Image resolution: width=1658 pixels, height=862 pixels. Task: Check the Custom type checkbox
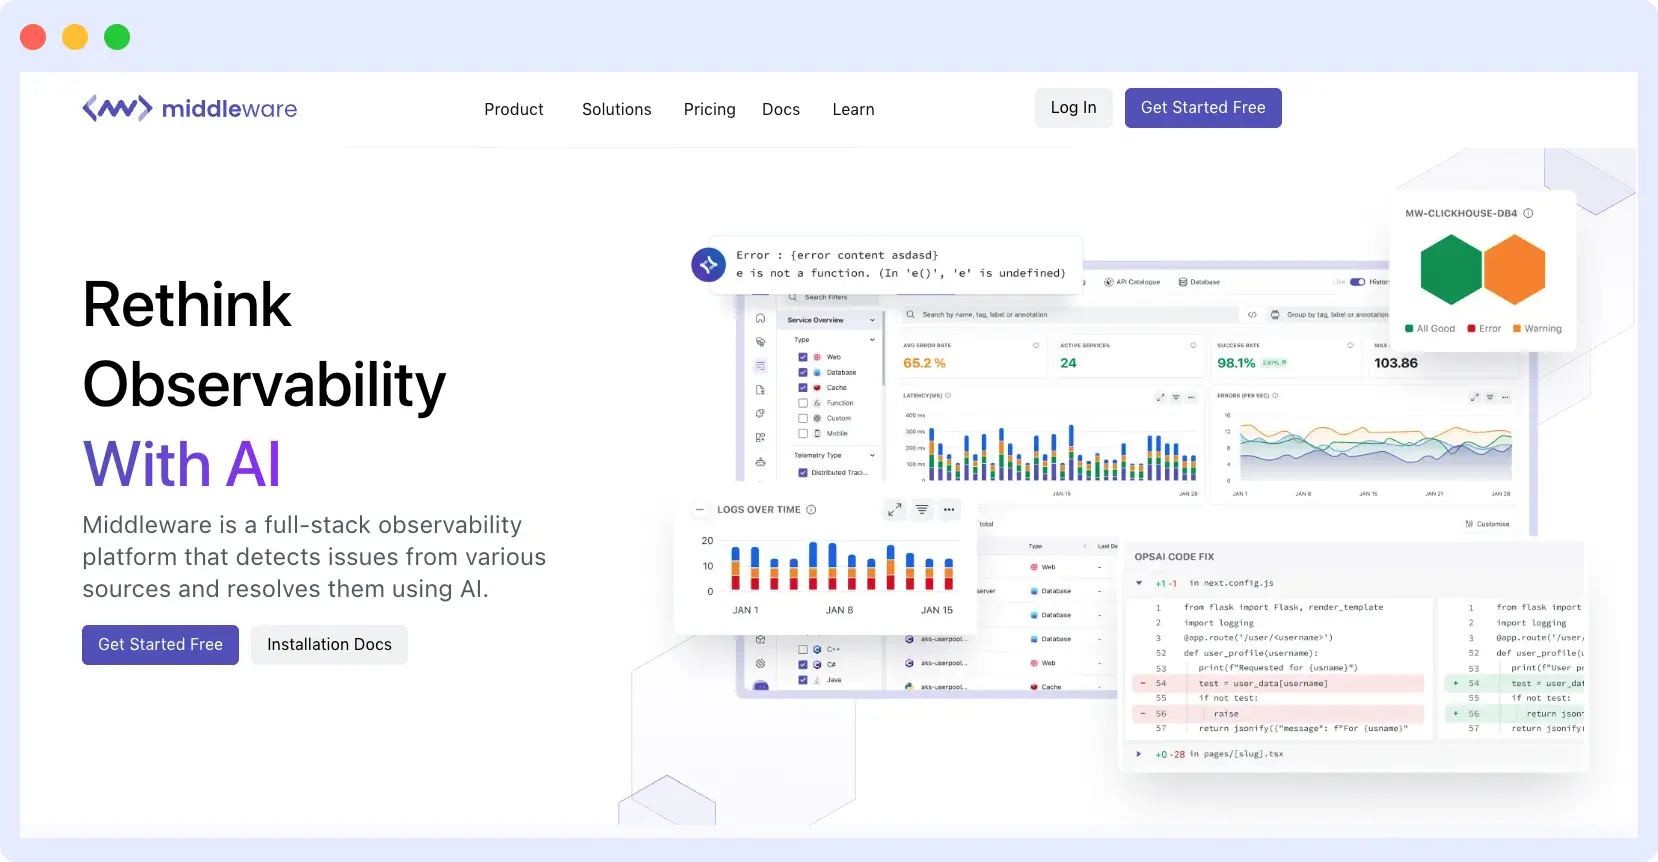pyautogui.click(x=803, y=418)
